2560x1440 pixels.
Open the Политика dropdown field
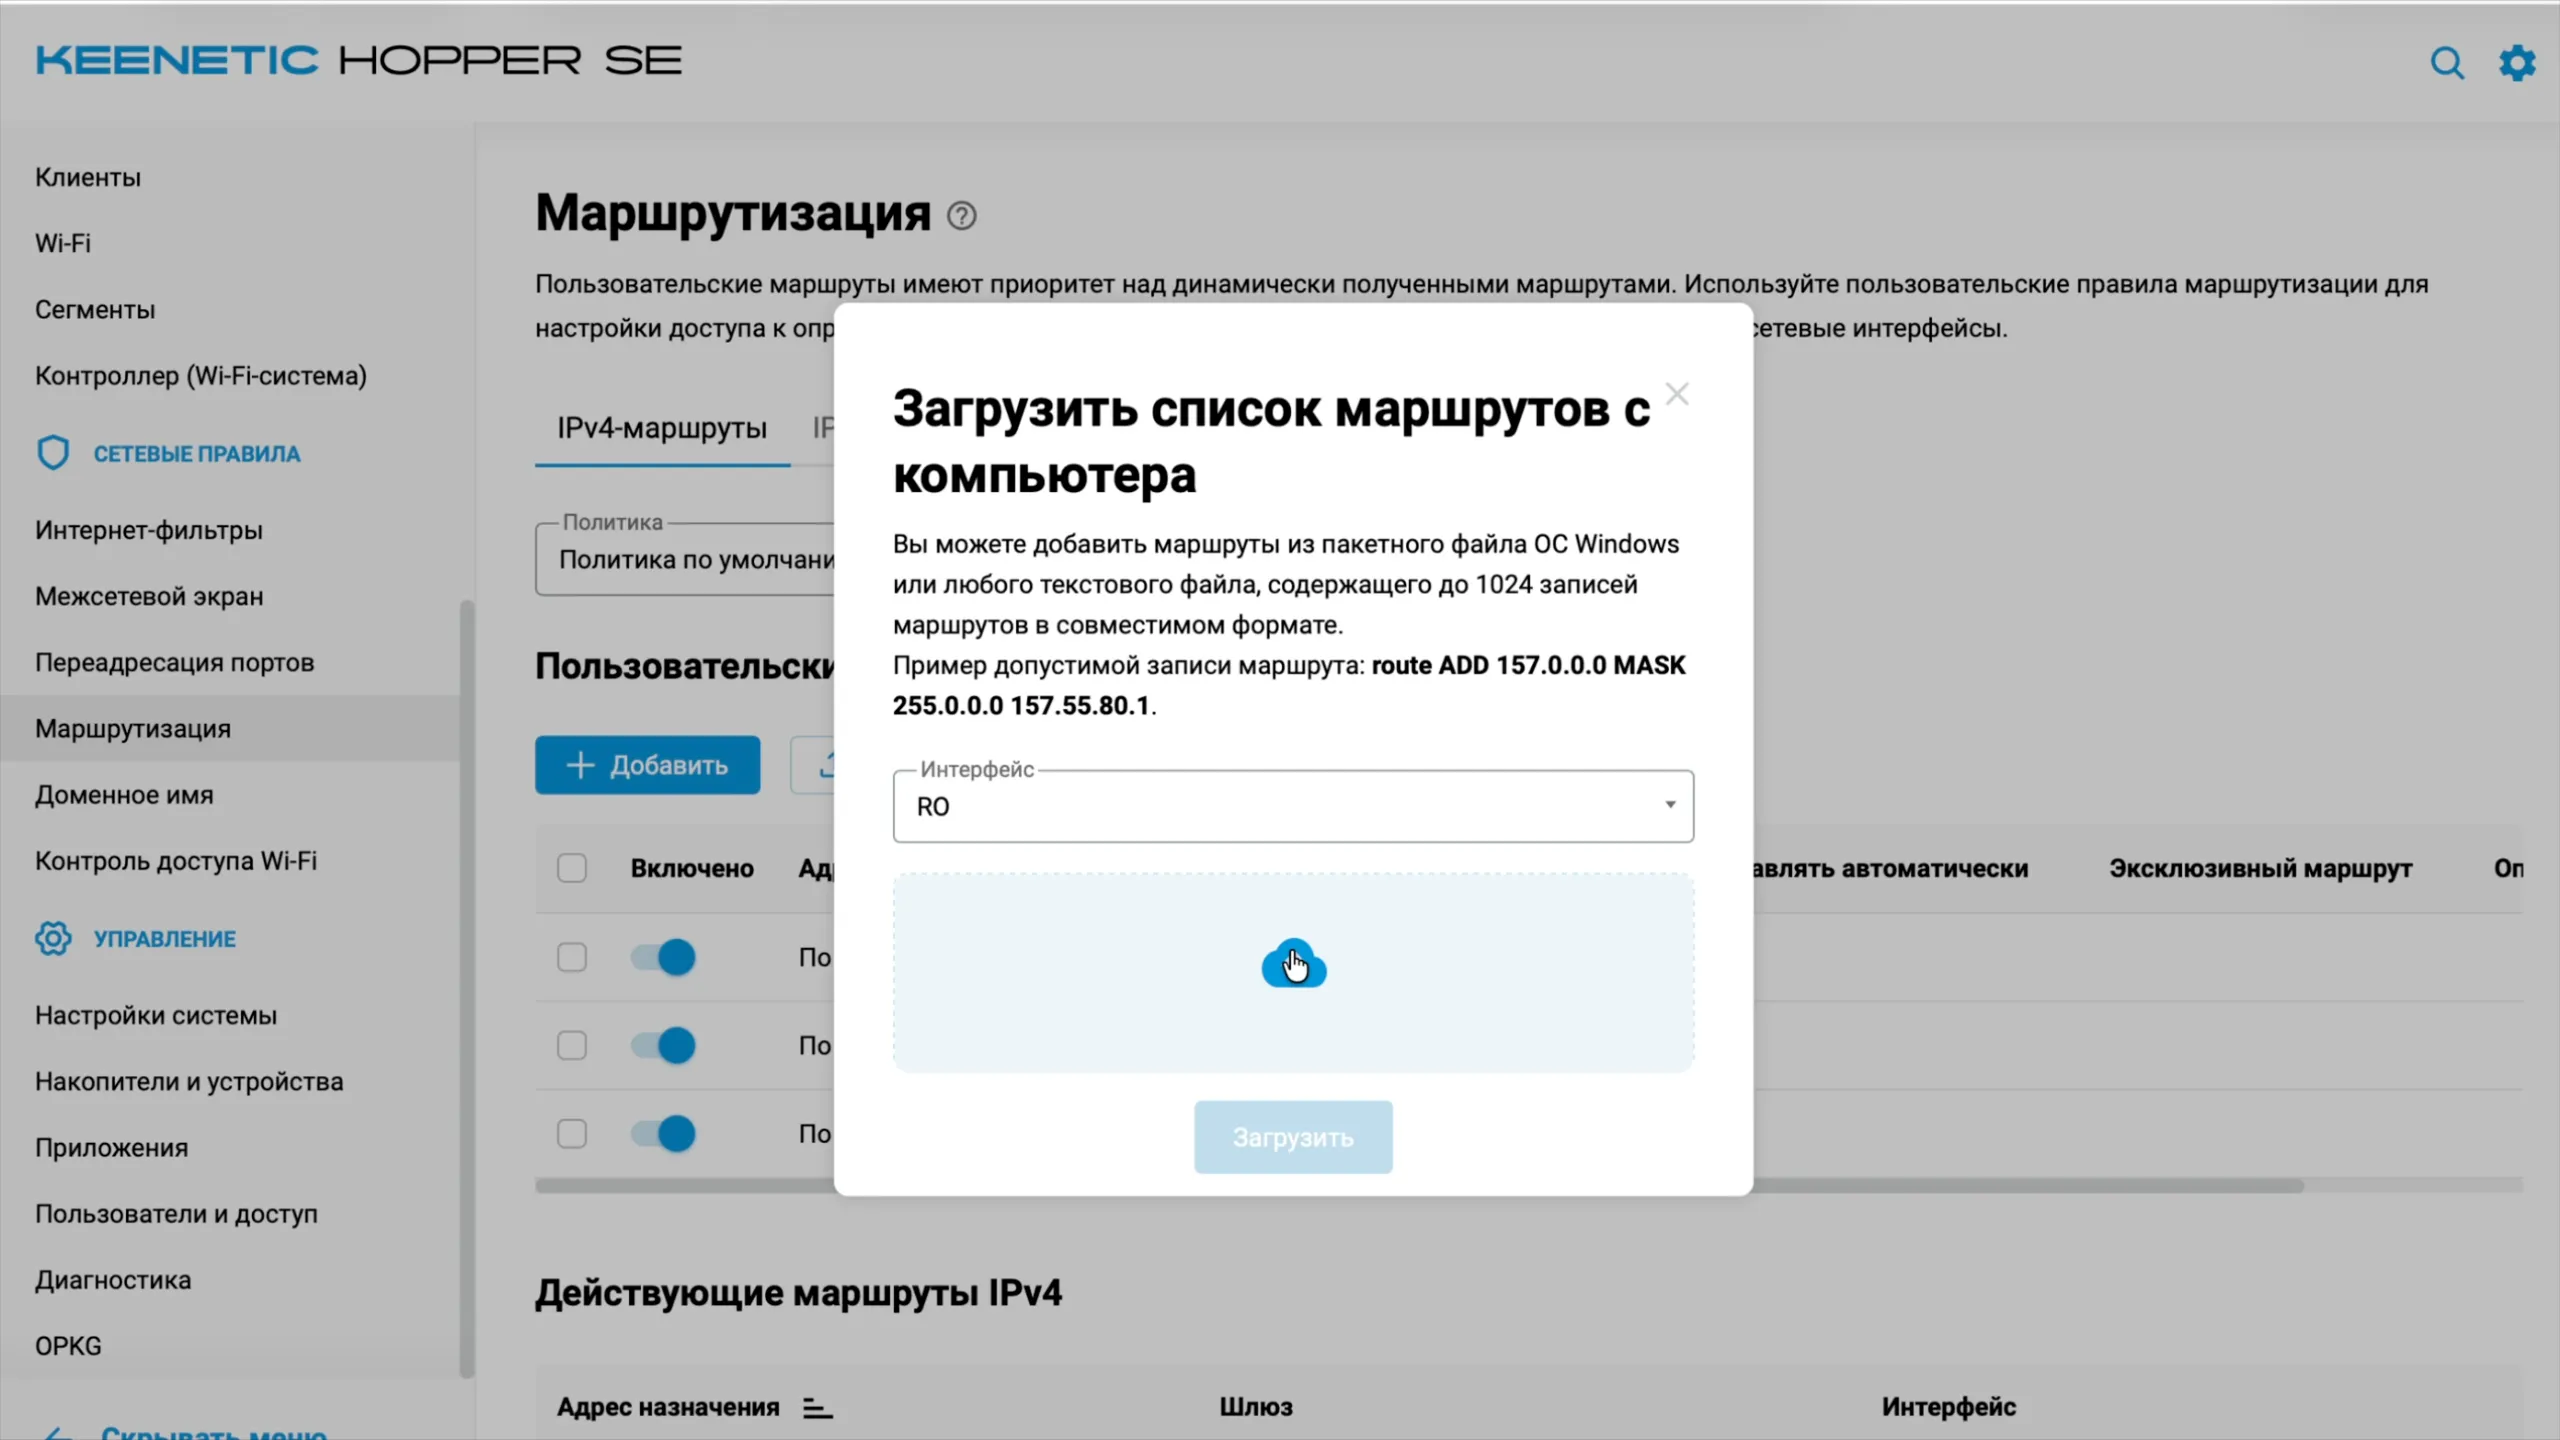tap(686, 560)
